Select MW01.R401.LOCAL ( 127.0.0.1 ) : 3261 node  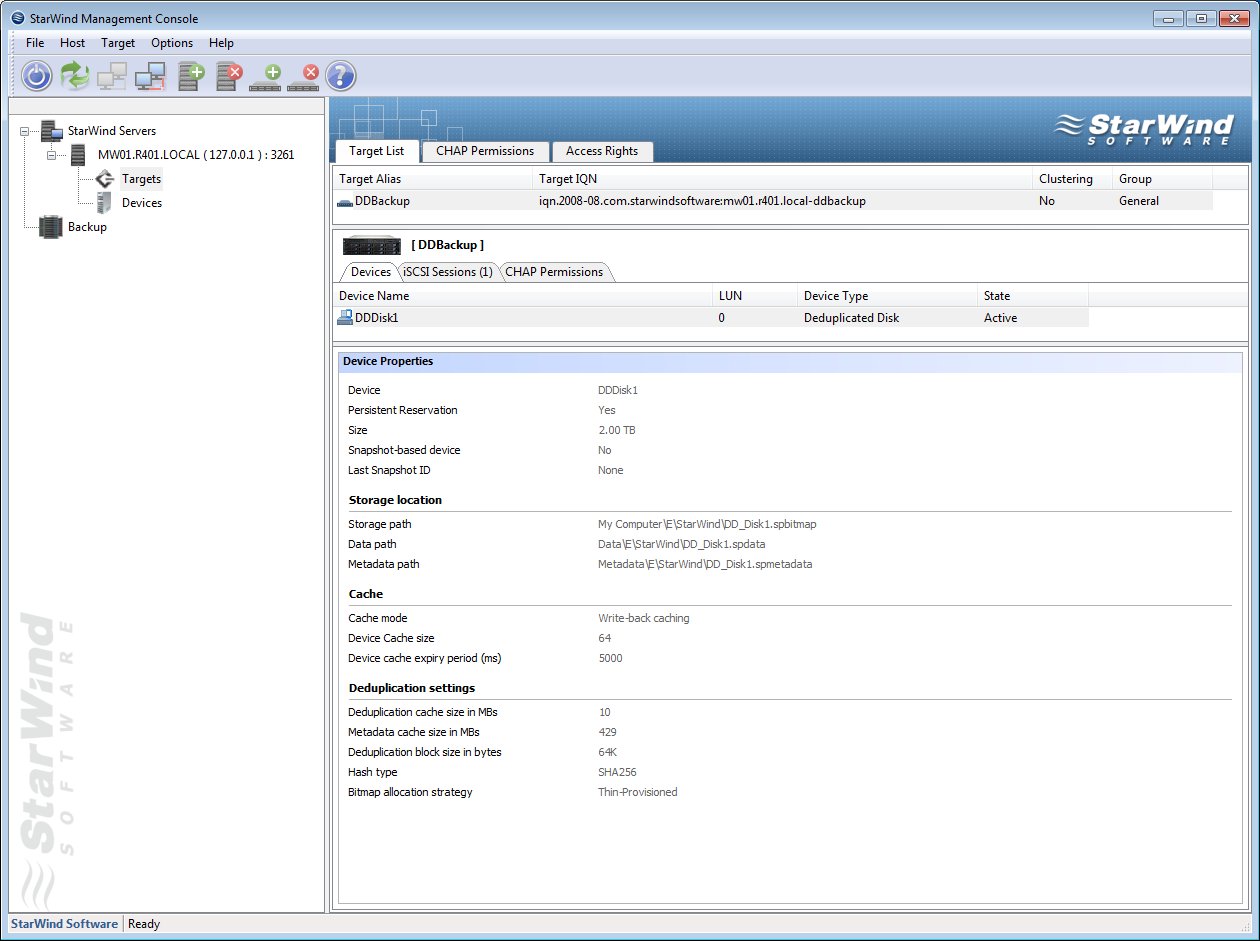tap(196, 155)
